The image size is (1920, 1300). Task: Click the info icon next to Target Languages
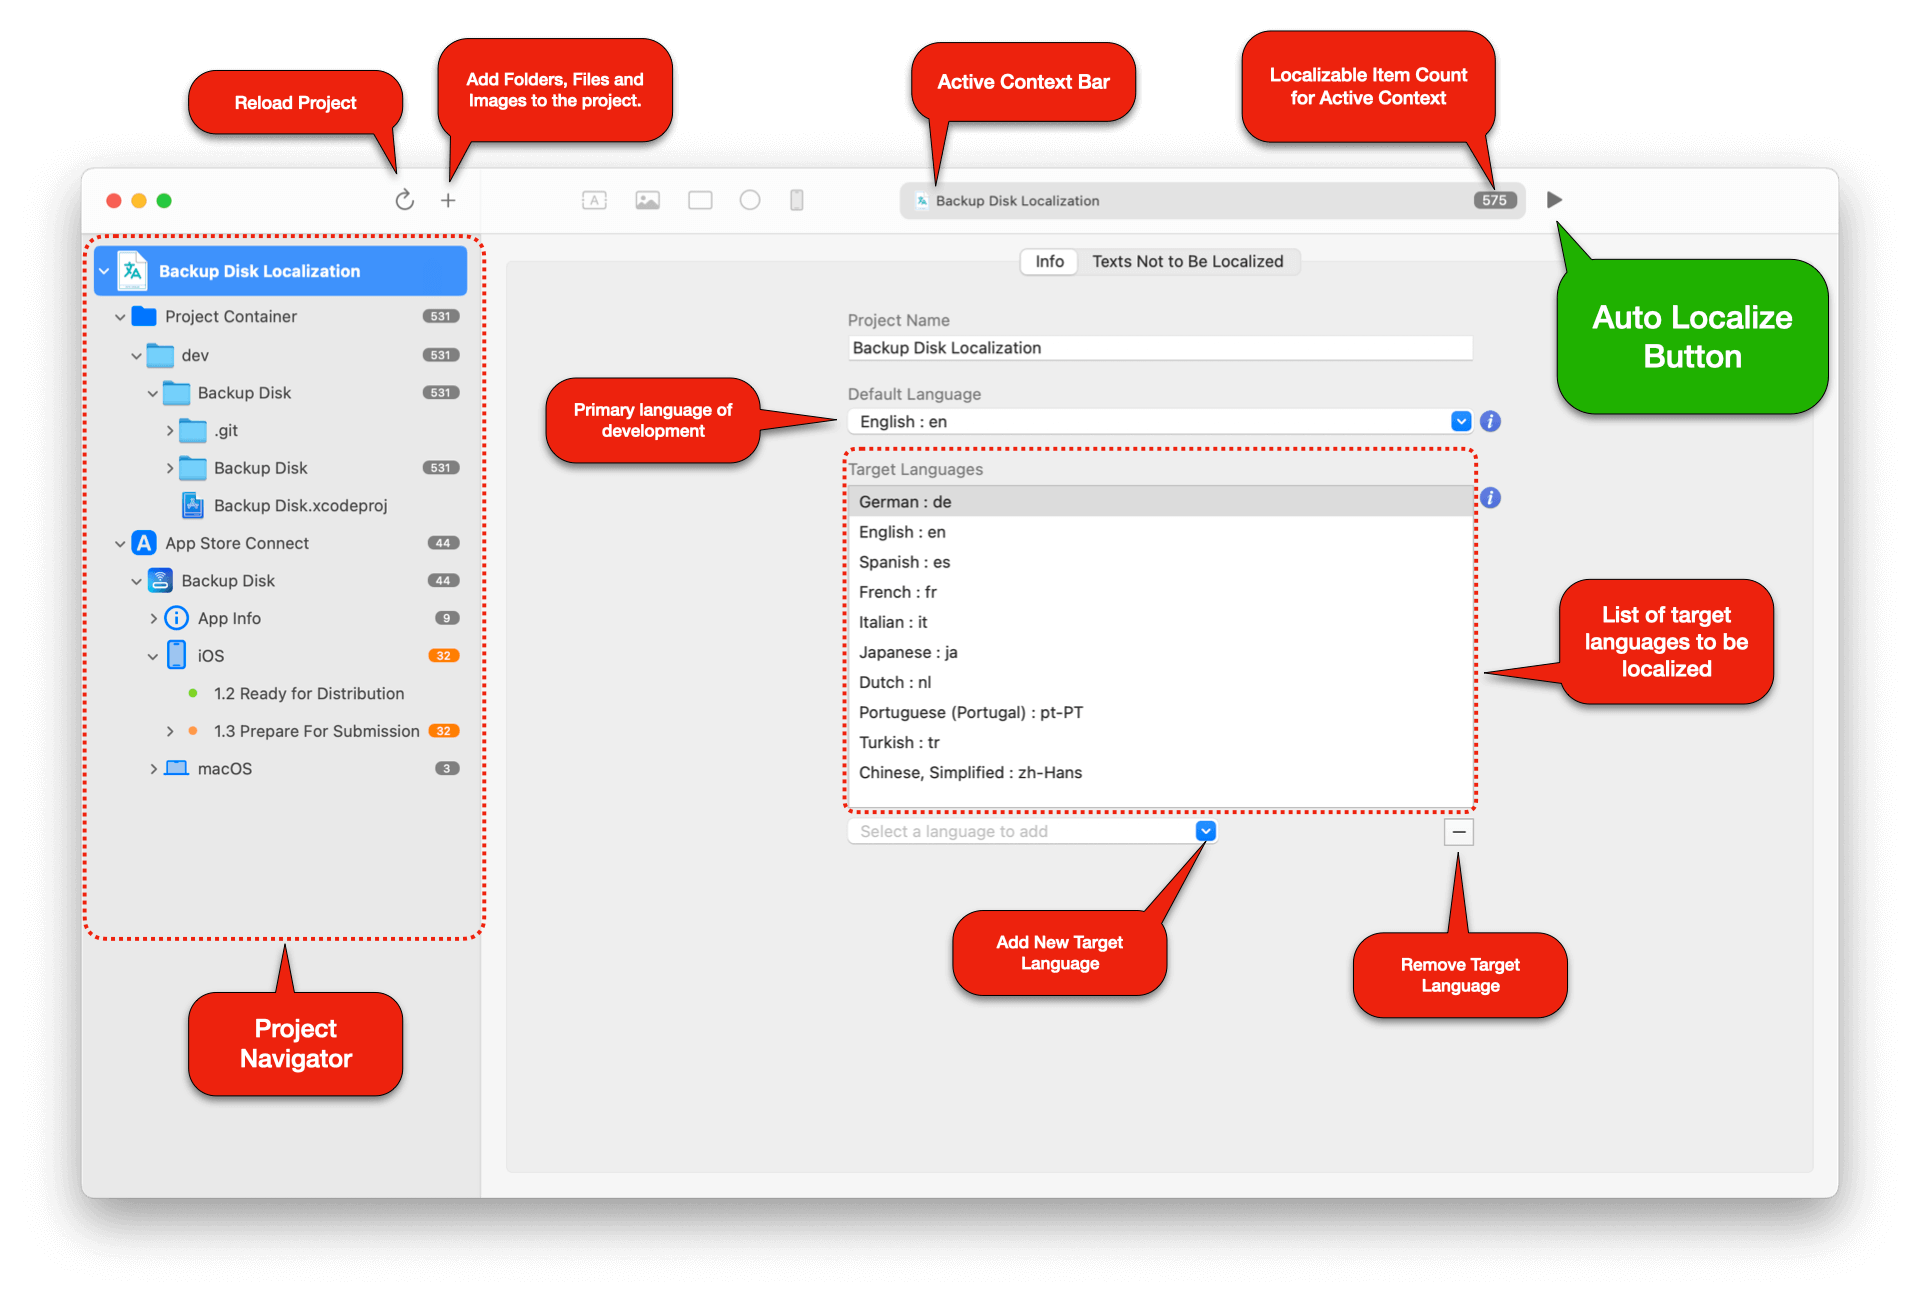point(1490,497)
